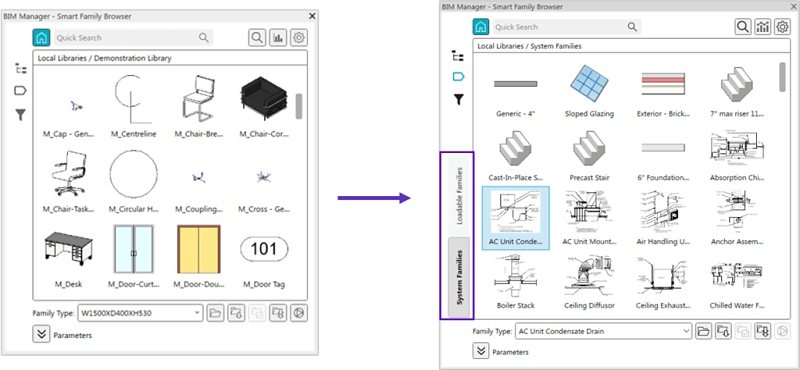Select the tree view icon in left sidebar
Viewport: 800px width, 370px height.
pos(20,68)
